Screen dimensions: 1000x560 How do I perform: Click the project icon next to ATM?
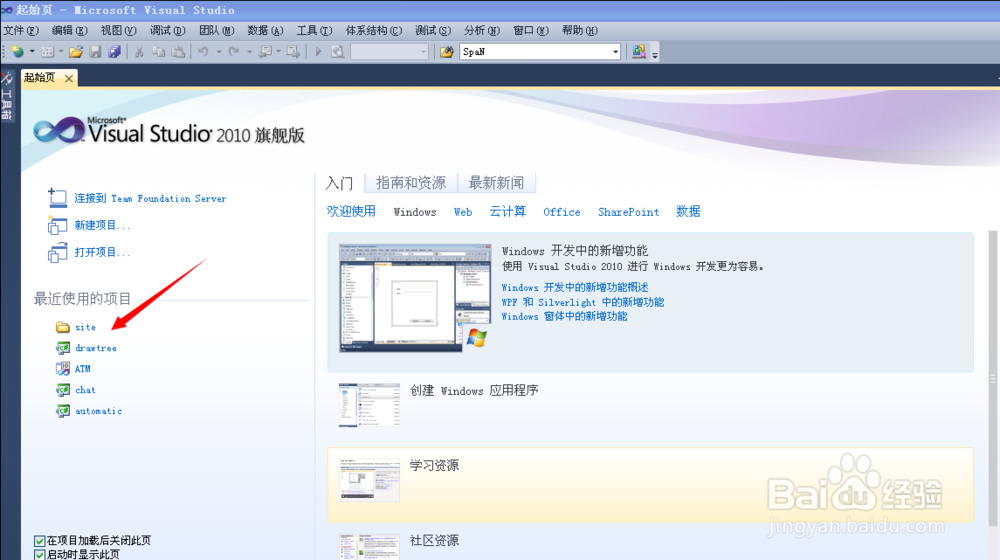click(62, 369)
